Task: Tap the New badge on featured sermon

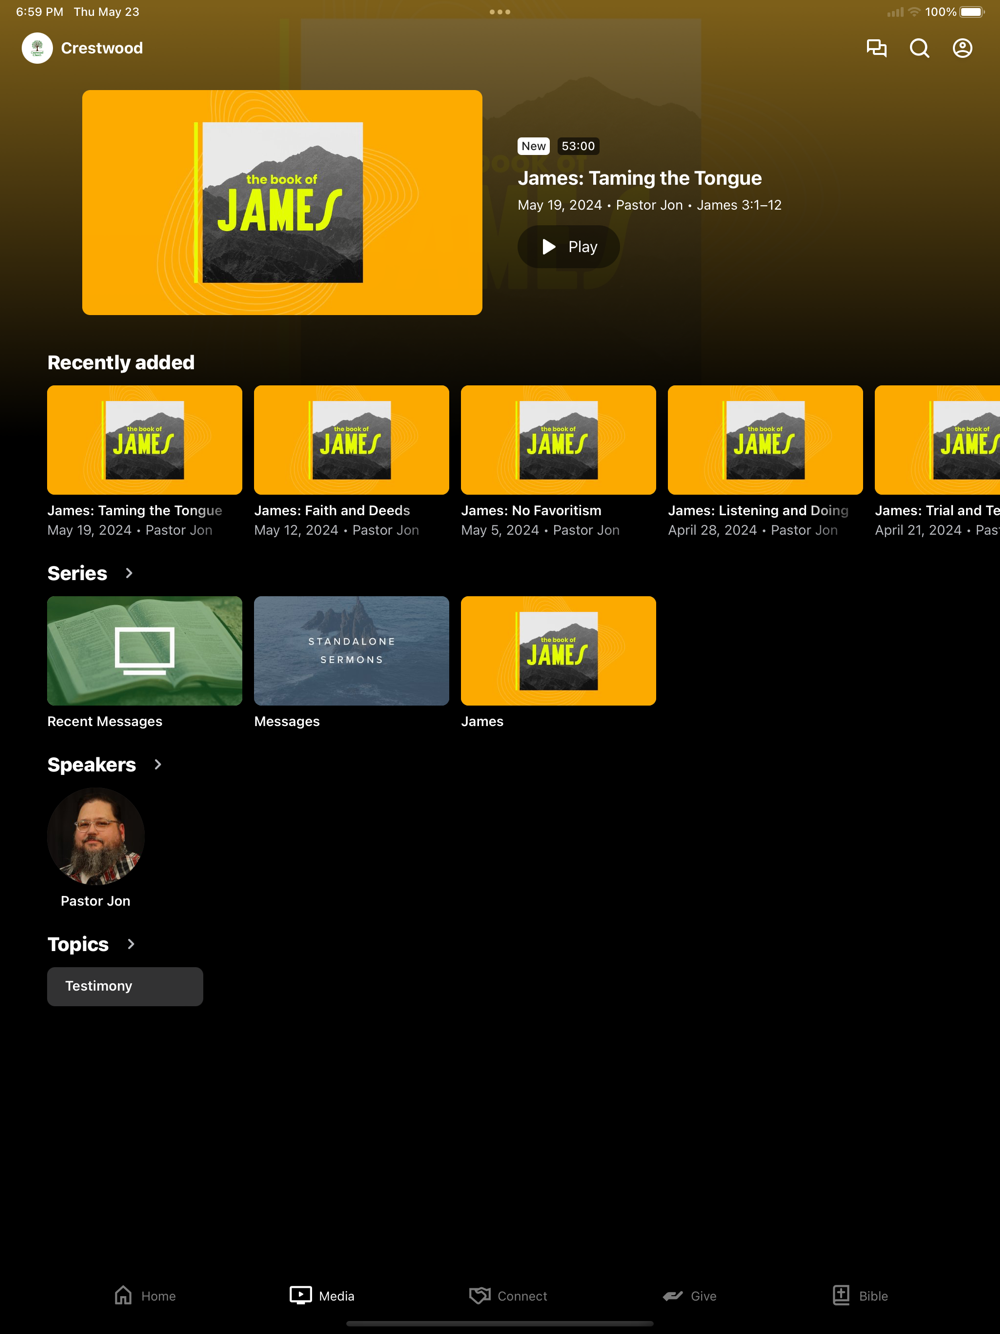Action: [534, 146]
